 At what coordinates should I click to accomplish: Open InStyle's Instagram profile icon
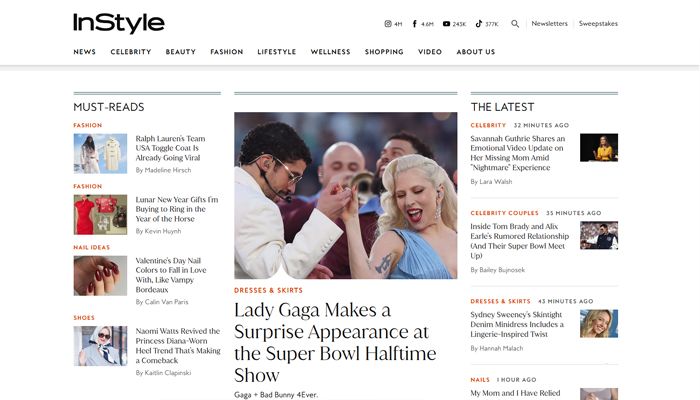(x=388, y=24)
